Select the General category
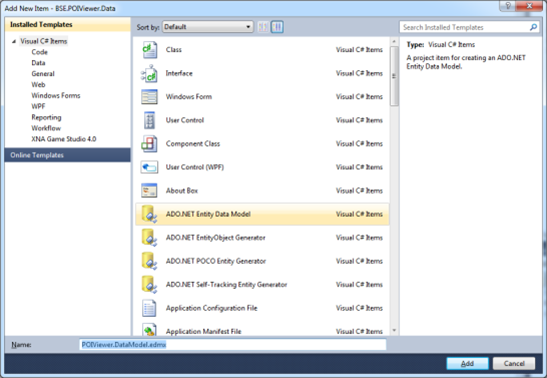The height and width of the screenshot is (378, 547). coord(43,74)
